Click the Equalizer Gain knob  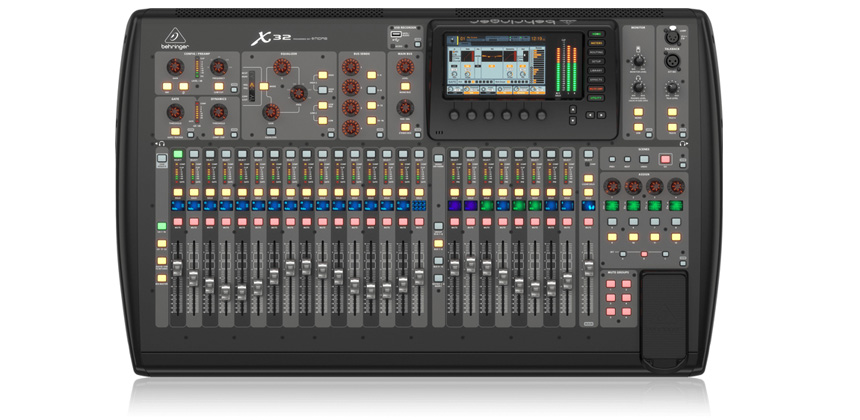click(271, 112)
